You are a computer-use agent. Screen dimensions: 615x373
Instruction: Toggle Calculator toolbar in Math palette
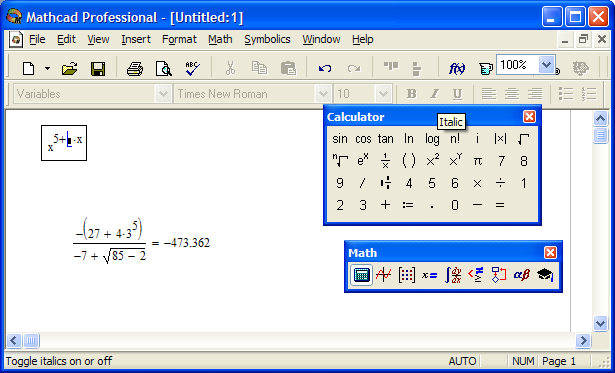tap(361, 275)
